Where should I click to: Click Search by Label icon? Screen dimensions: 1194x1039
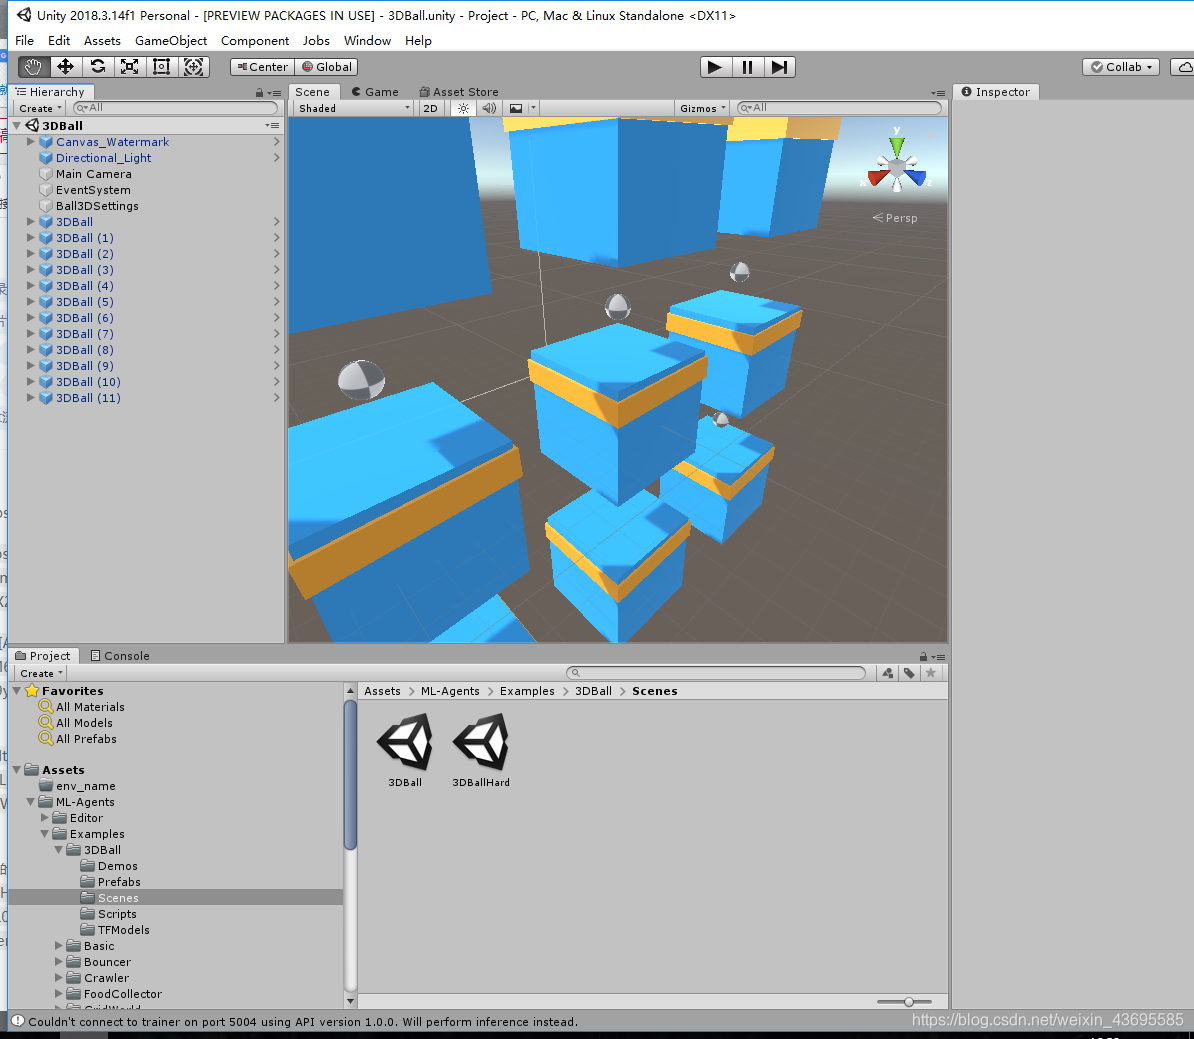(909, 673)
